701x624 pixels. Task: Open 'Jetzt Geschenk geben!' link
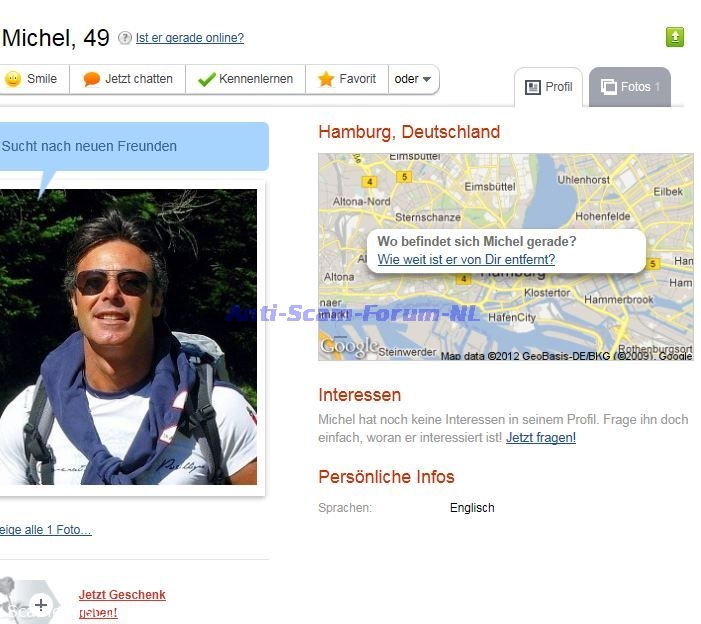[122, 603]
